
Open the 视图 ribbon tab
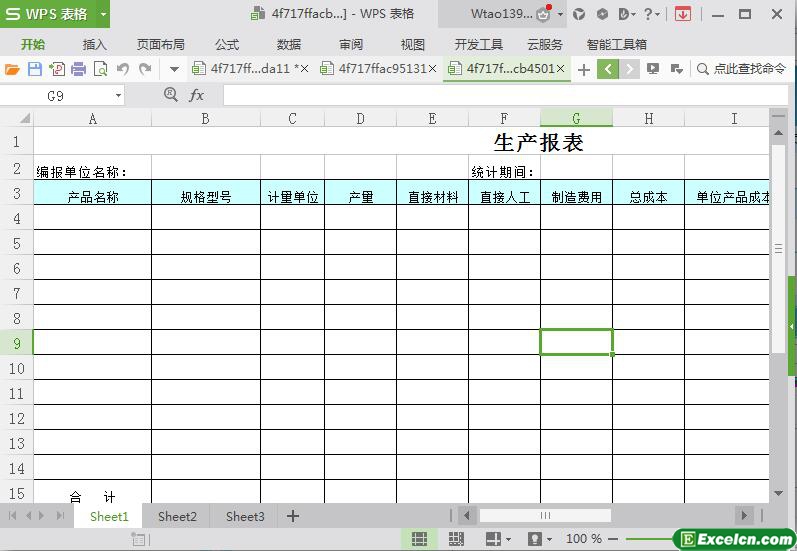[413, 45]
